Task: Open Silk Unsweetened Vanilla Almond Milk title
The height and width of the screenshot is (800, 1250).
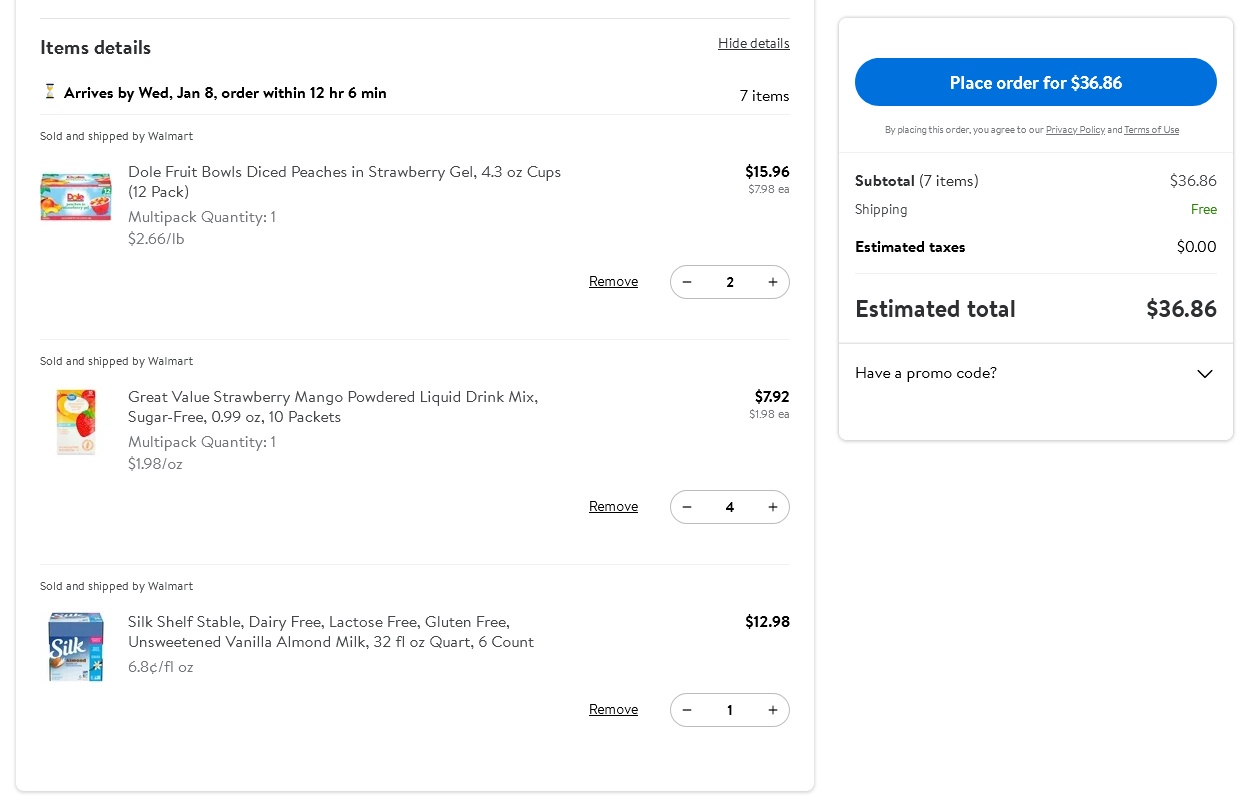Action: pos(331,632)
